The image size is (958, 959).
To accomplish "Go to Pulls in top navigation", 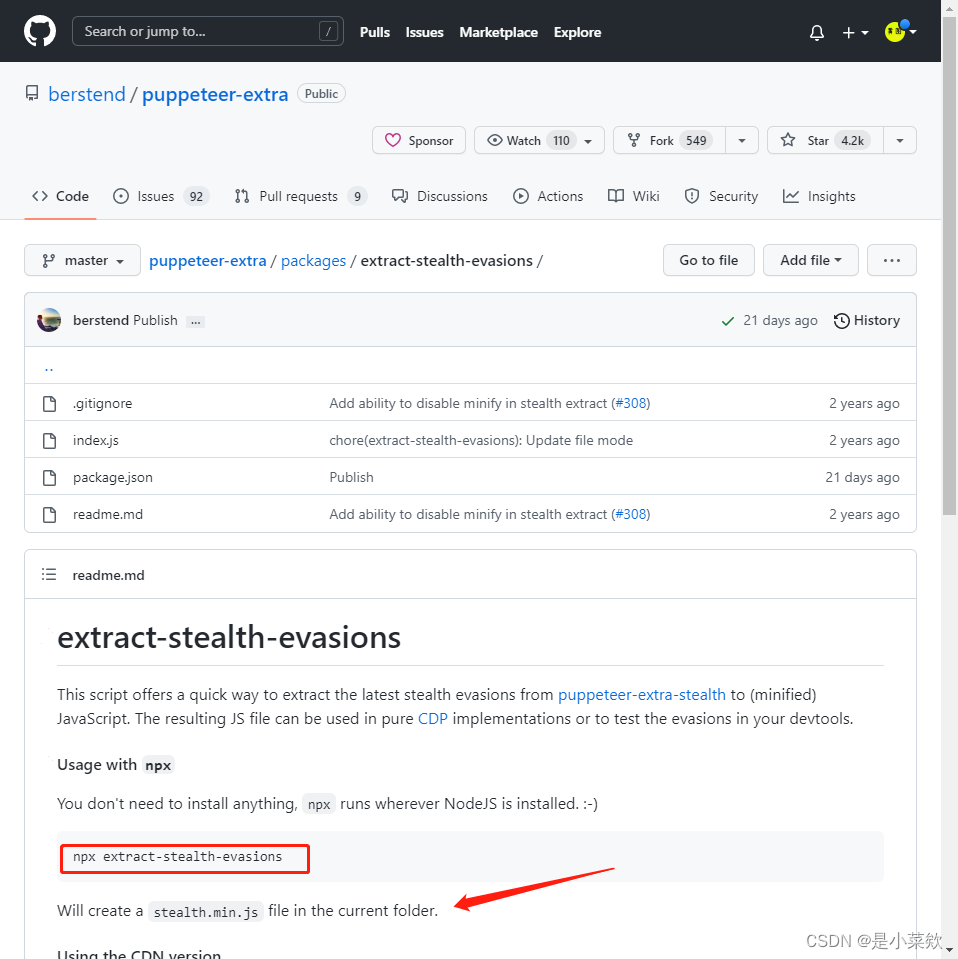I will point(374,32).
